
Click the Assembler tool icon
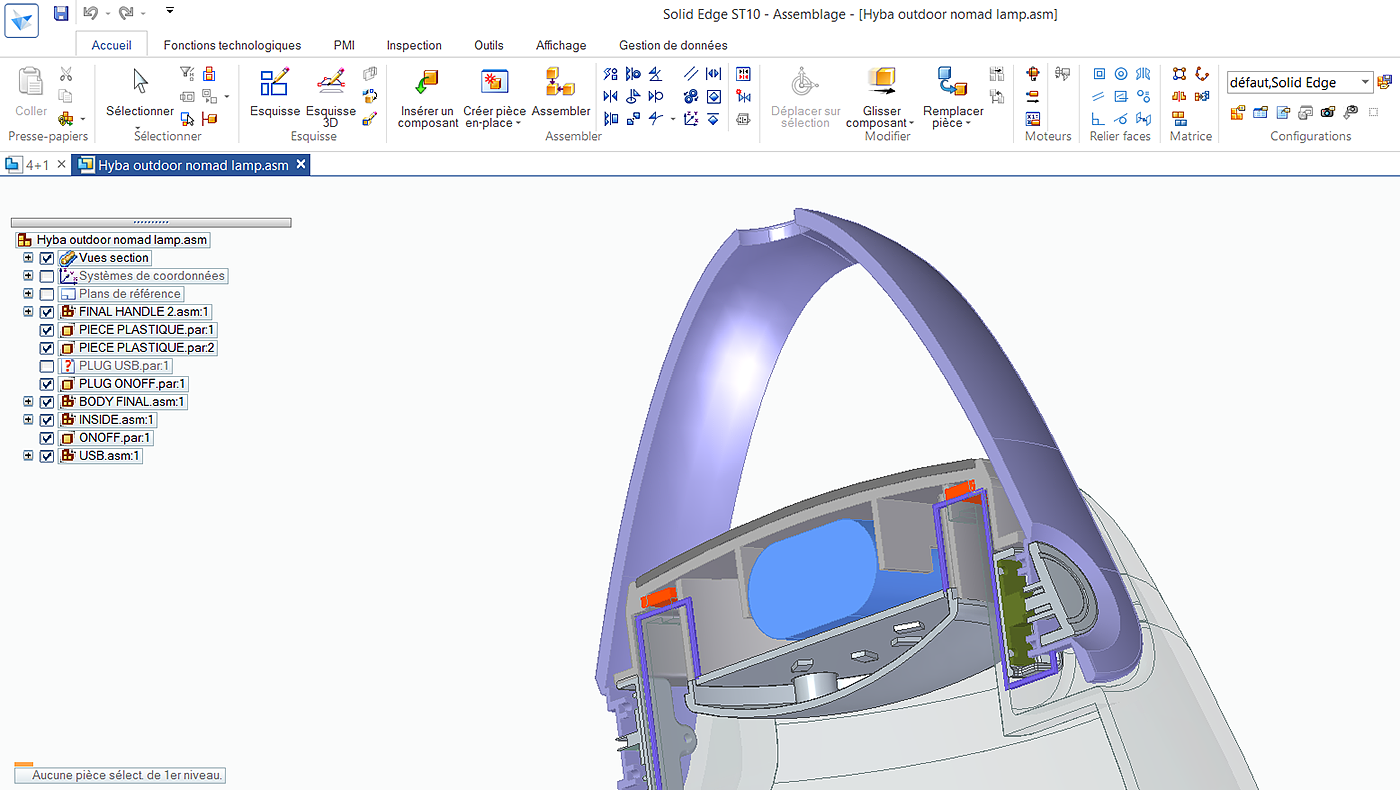pos(560,84)
